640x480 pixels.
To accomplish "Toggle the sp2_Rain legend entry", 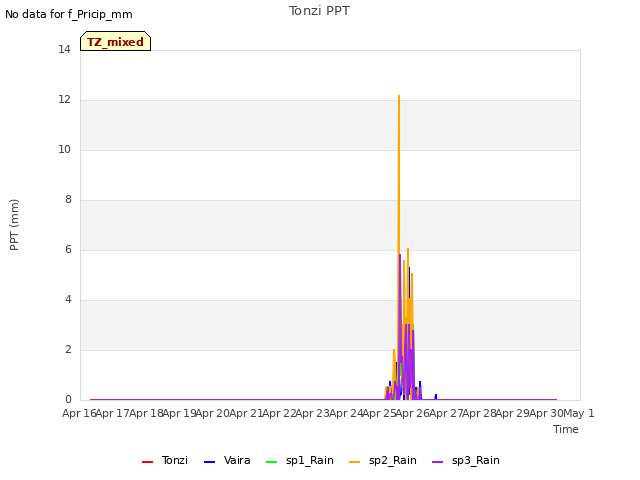I will [383, 460].
